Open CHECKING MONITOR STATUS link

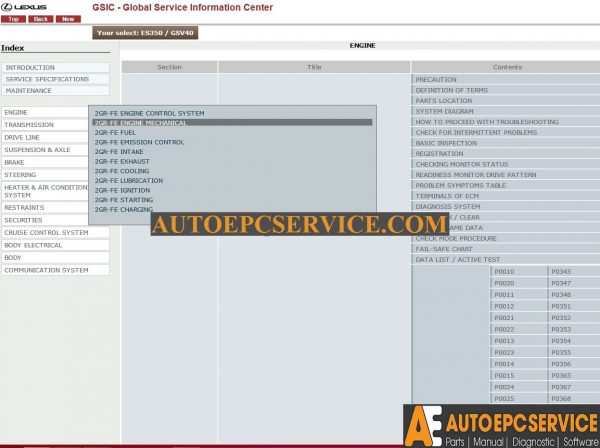[x=506, y=164]
